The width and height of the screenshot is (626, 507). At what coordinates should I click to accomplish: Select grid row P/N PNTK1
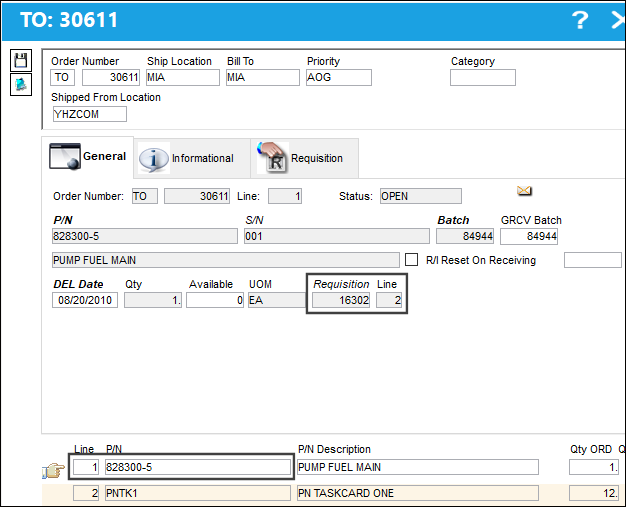(198, 493)
